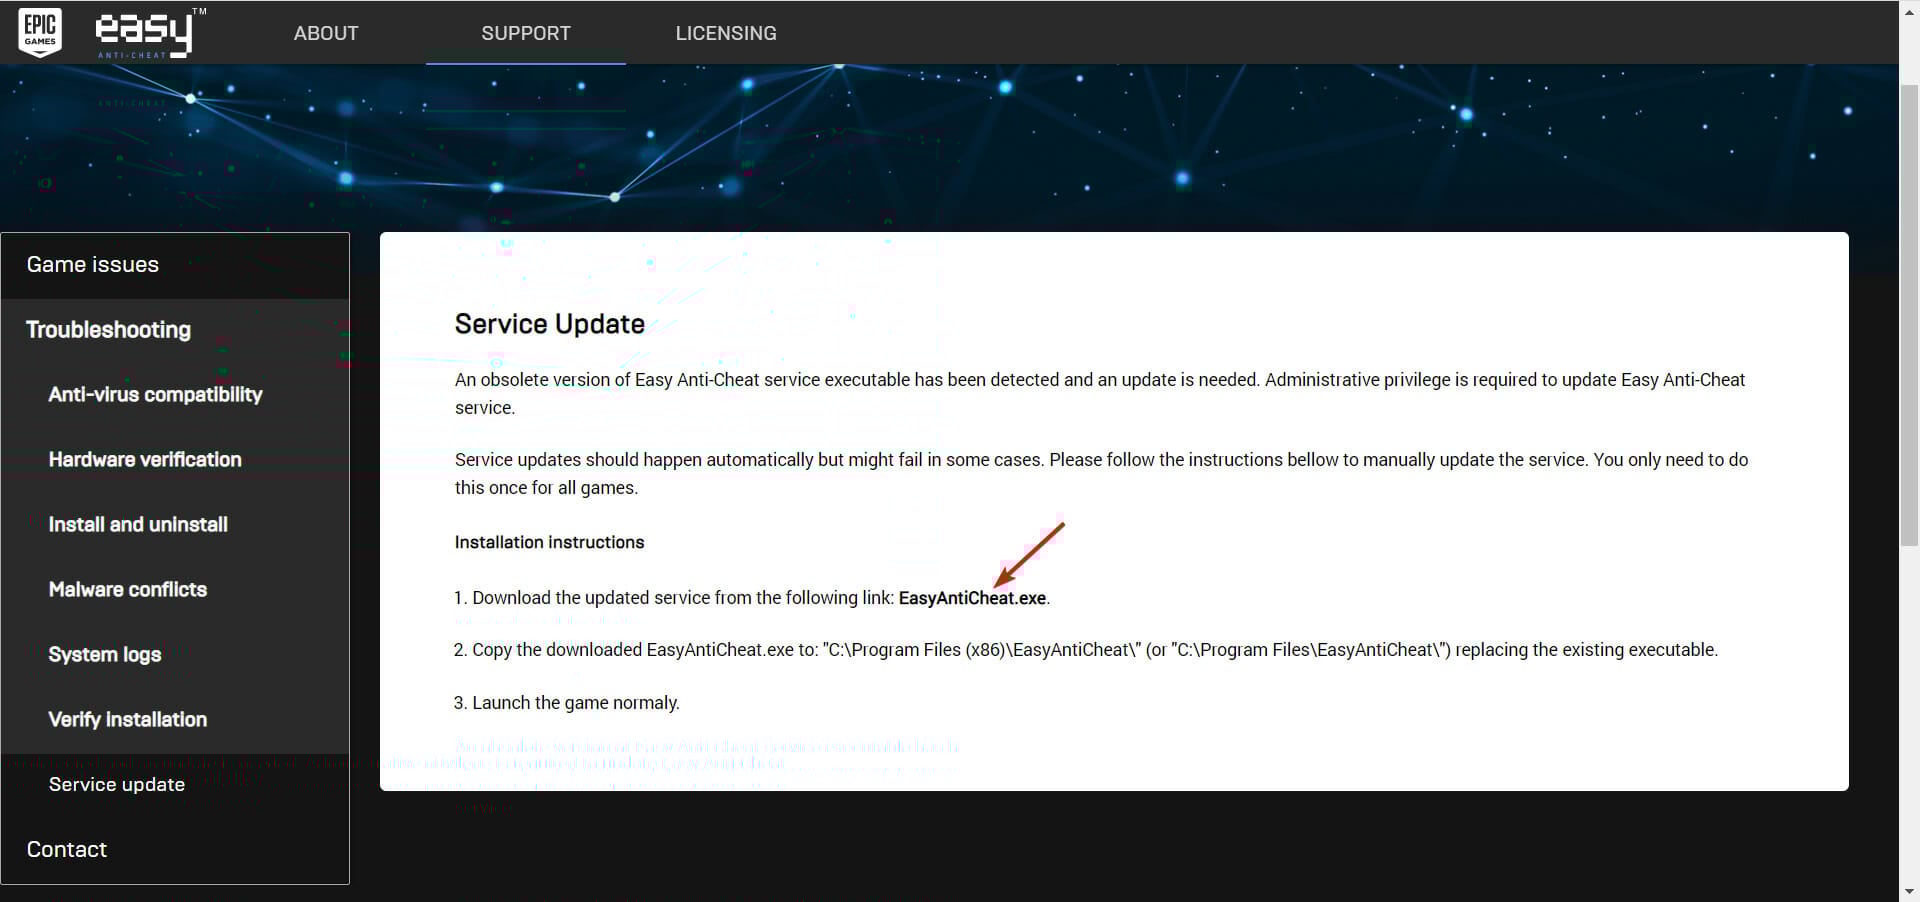Open the Game issues category
Image resolution: width=1920 pixels, height=902 pixels.
(x=92, y=264)
